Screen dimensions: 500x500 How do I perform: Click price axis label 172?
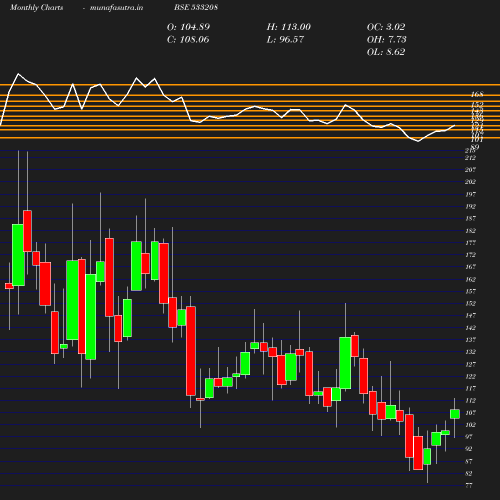point(470,255)
